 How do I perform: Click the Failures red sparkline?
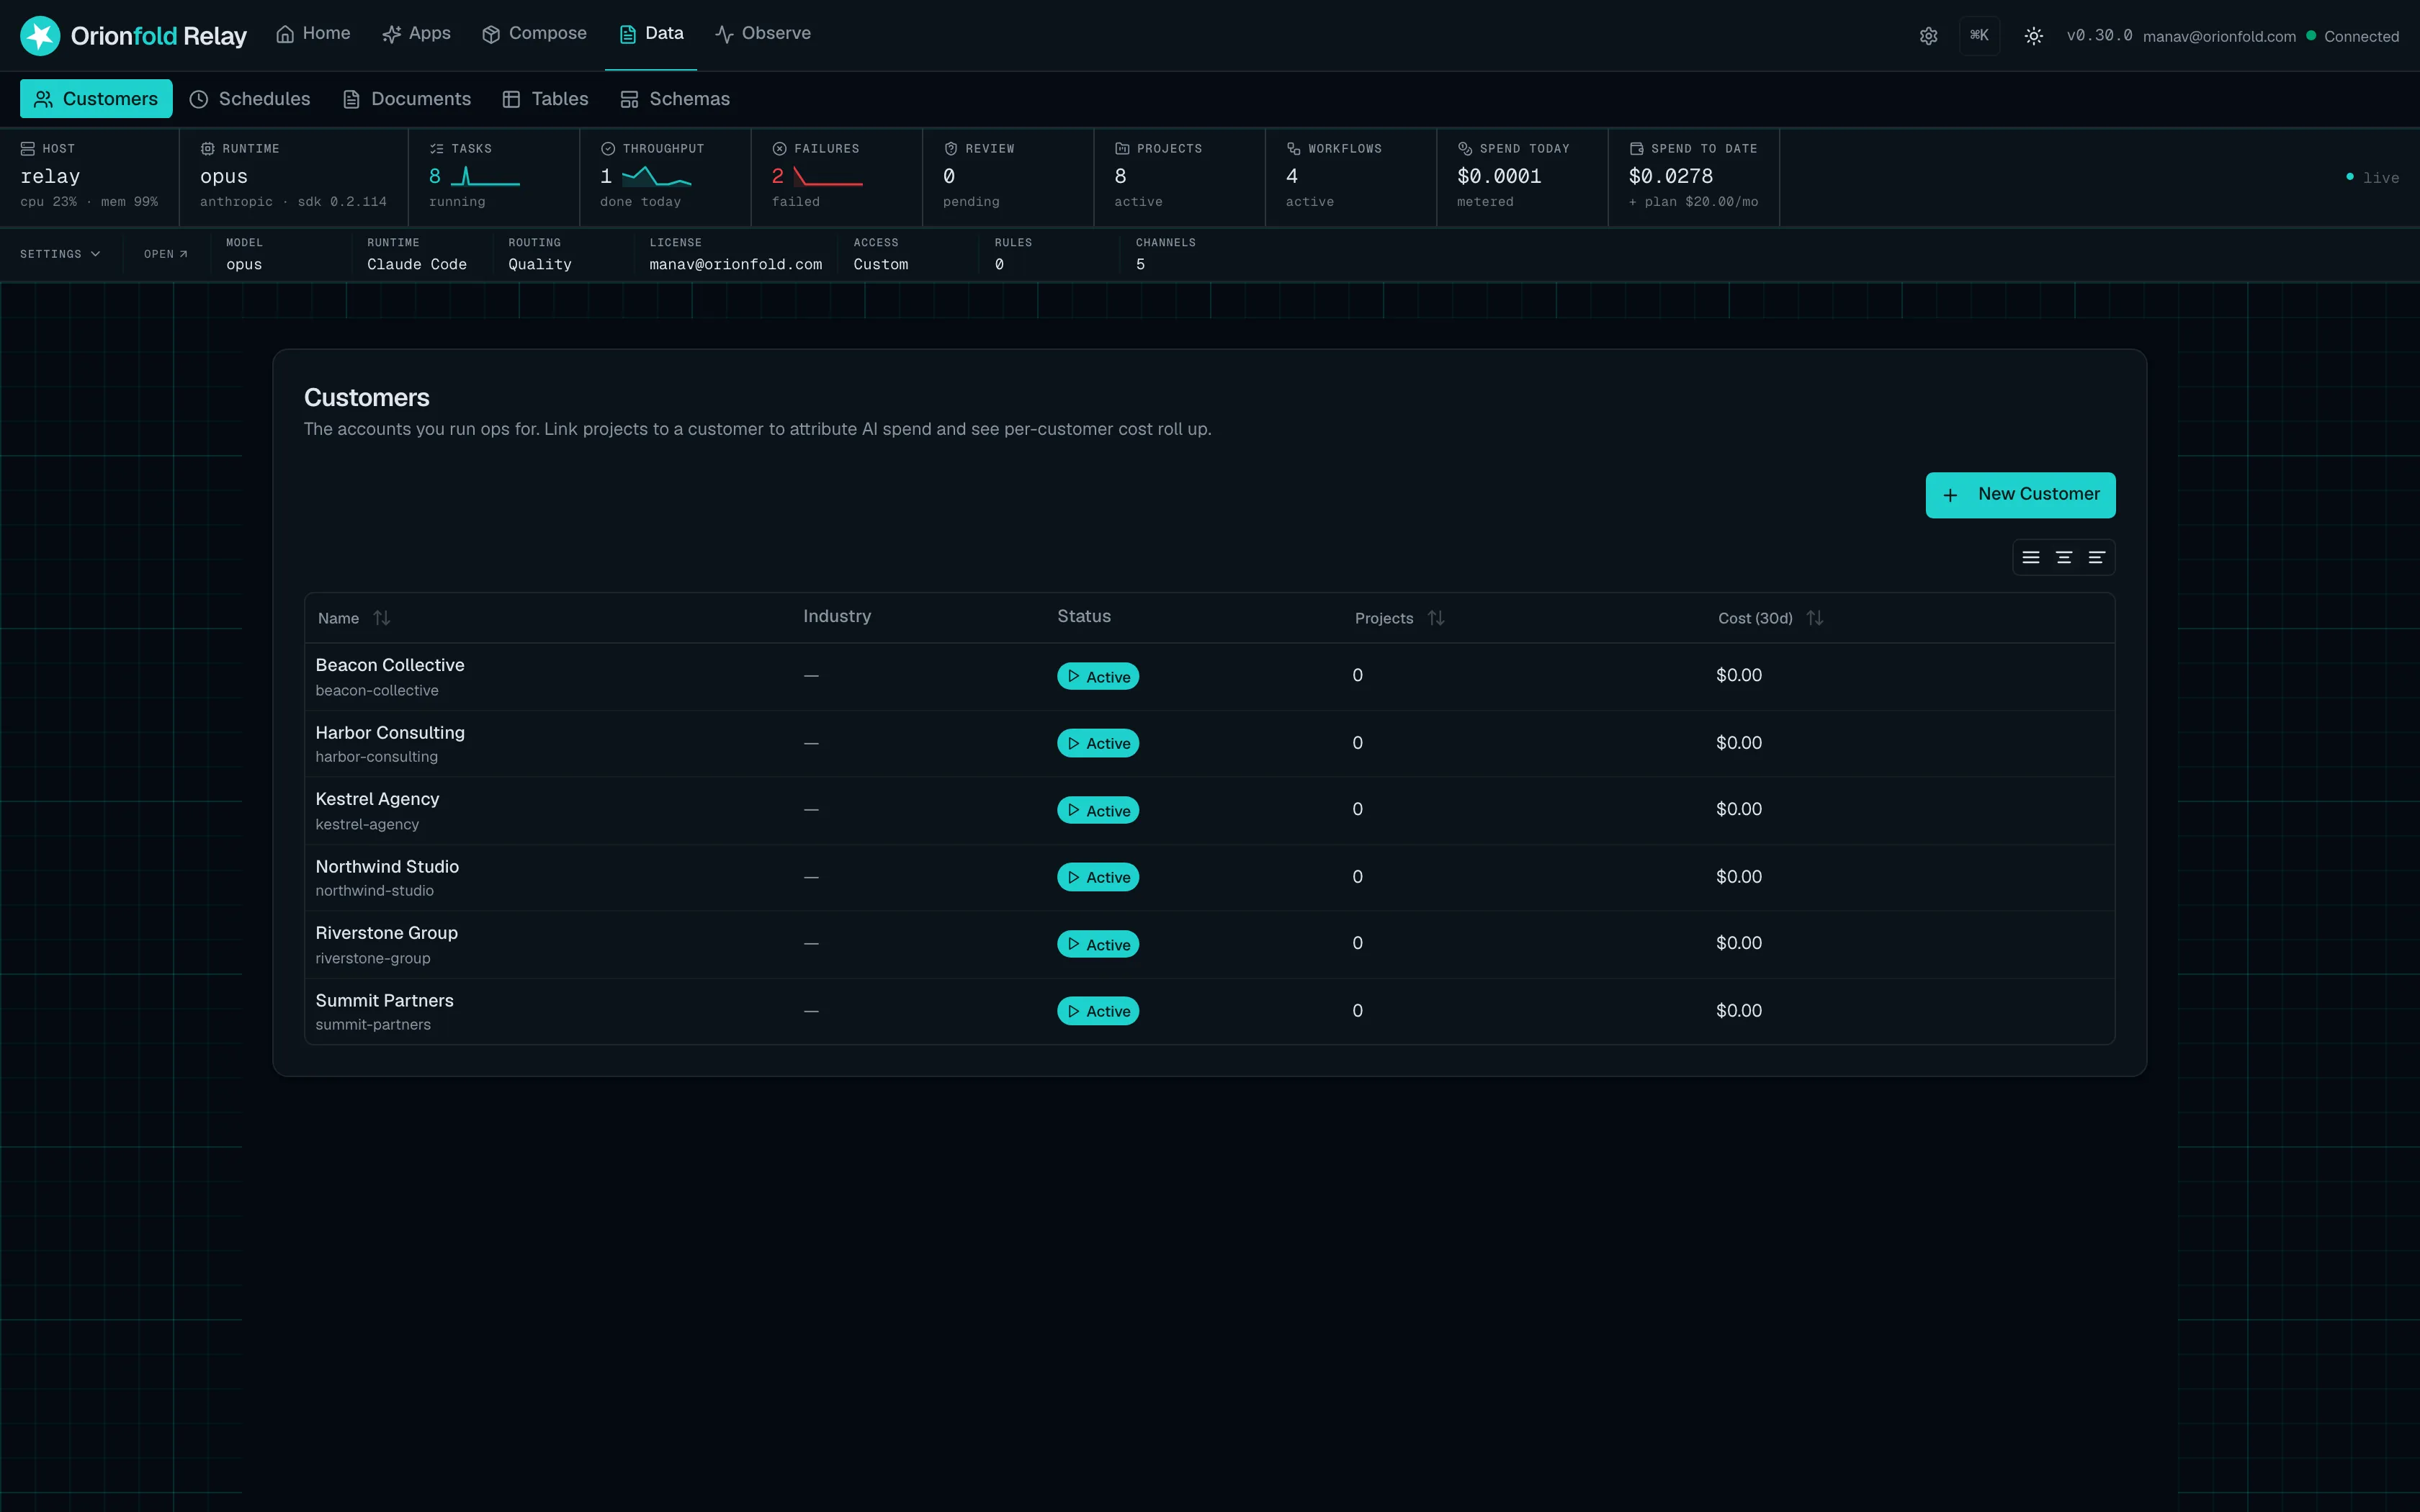pyautogui.click(x=828, y=177)
